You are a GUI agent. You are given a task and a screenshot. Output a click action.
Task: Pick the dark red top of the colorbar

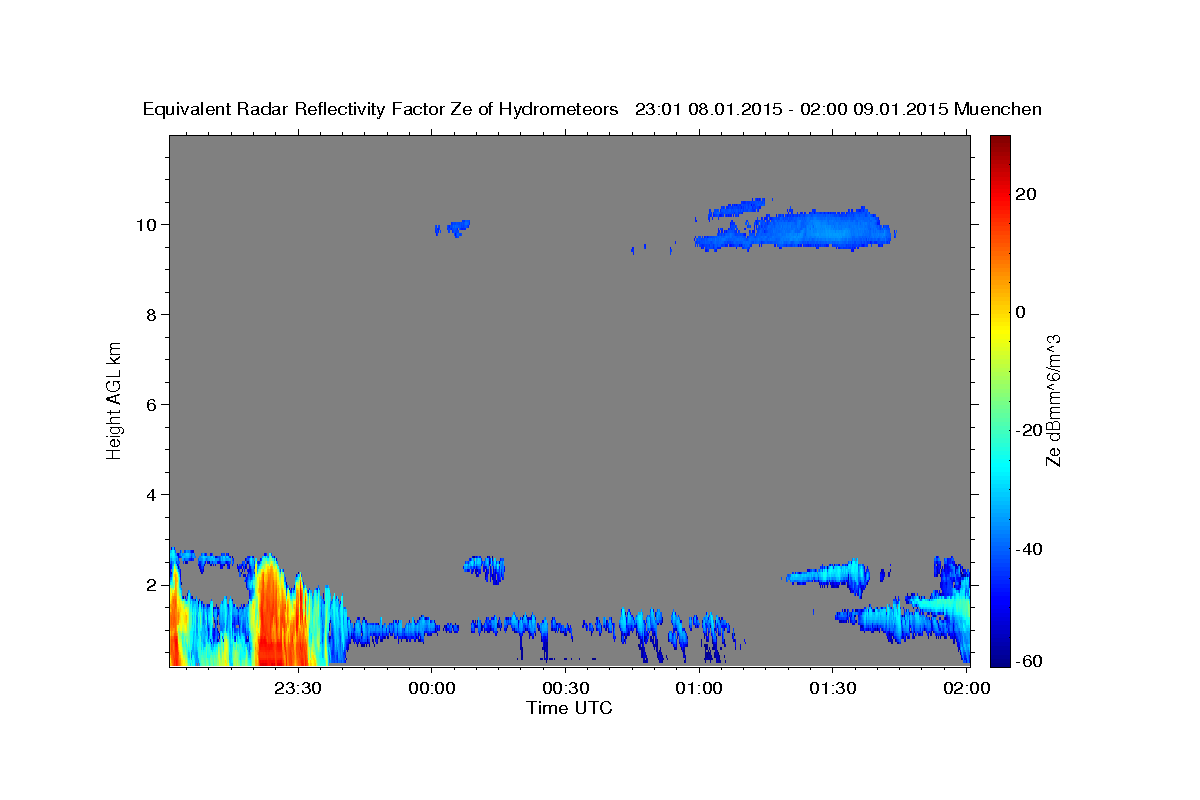[x=999, y=142]
